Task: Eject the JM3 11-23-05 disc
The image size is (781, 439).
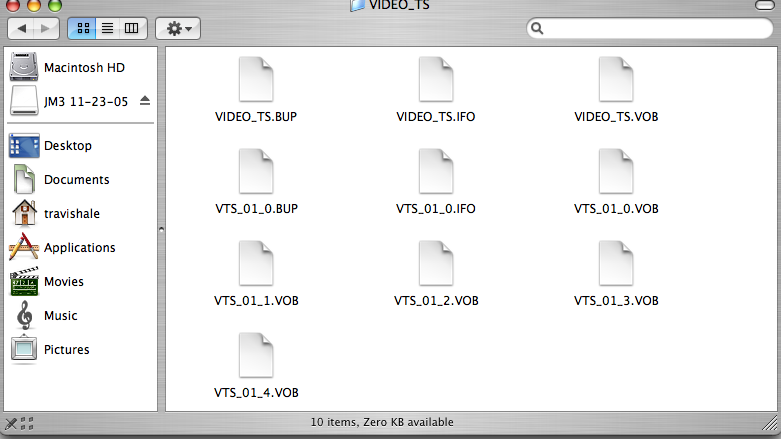Action: pos(145,101)
